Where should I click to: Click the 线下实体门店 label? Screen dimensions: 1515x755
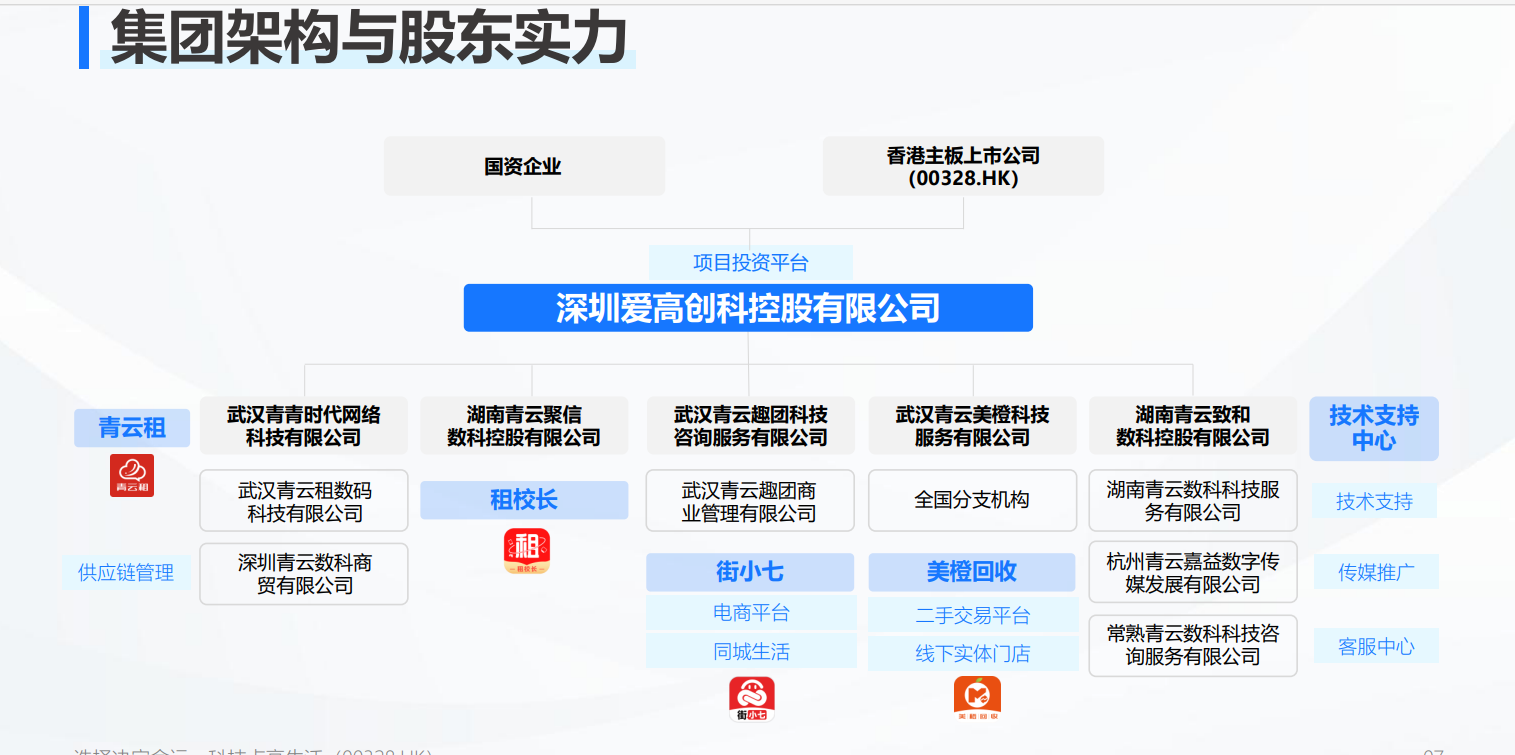[973, 654]
